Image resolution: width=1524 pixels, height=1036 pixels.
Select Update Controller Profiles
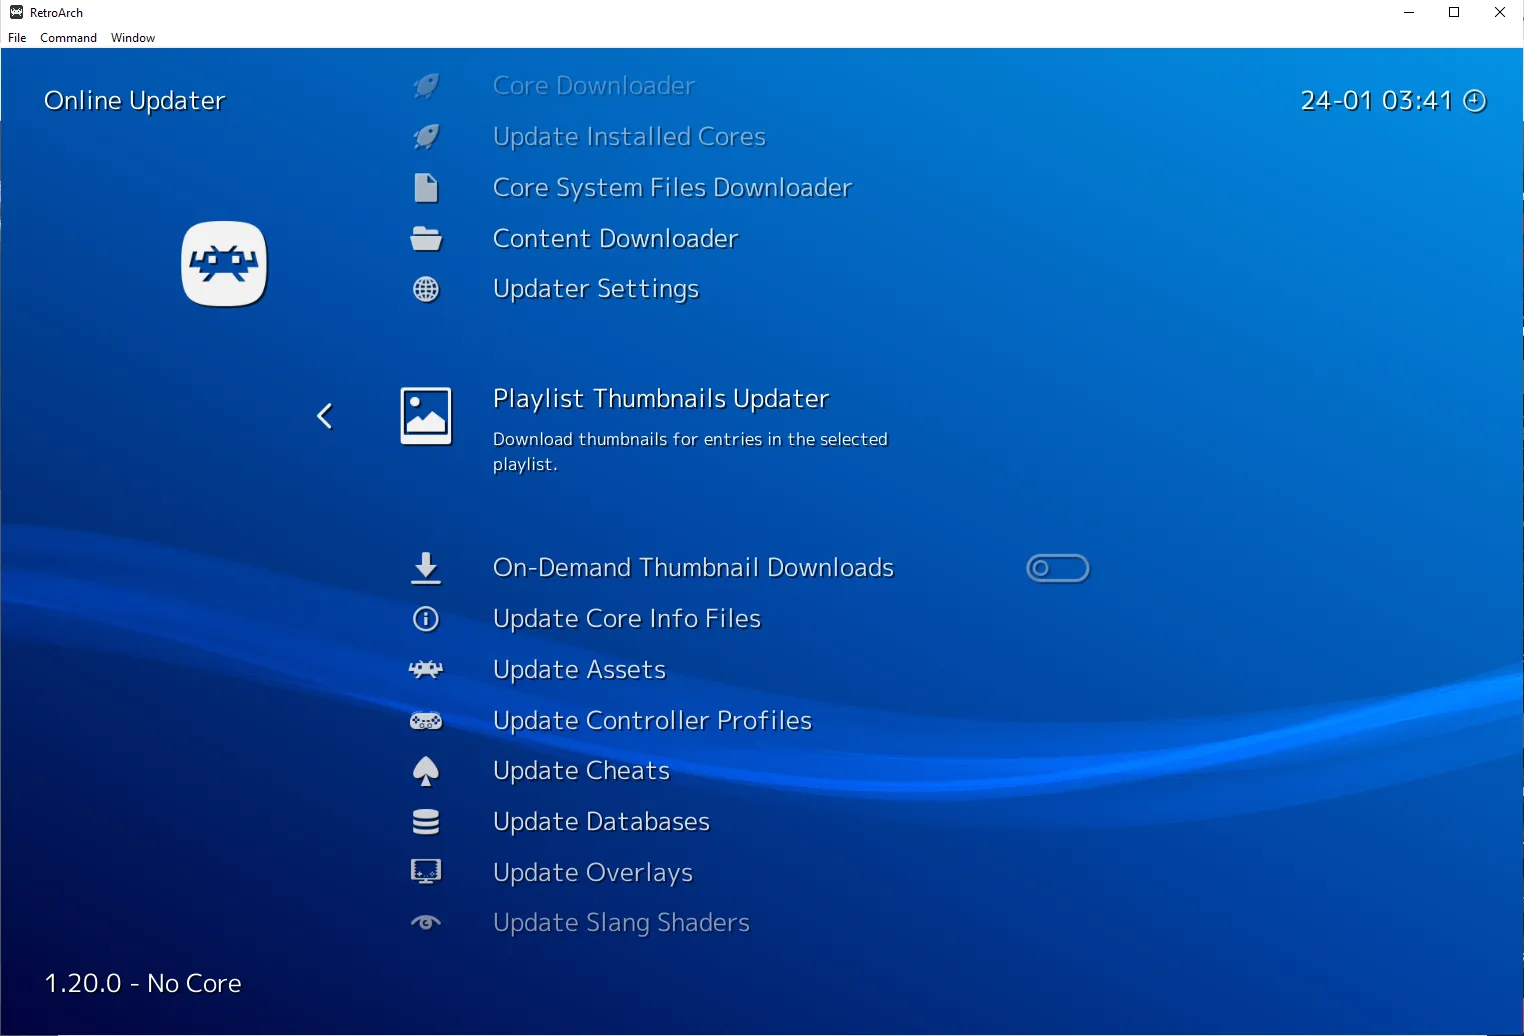coord(652,721)
